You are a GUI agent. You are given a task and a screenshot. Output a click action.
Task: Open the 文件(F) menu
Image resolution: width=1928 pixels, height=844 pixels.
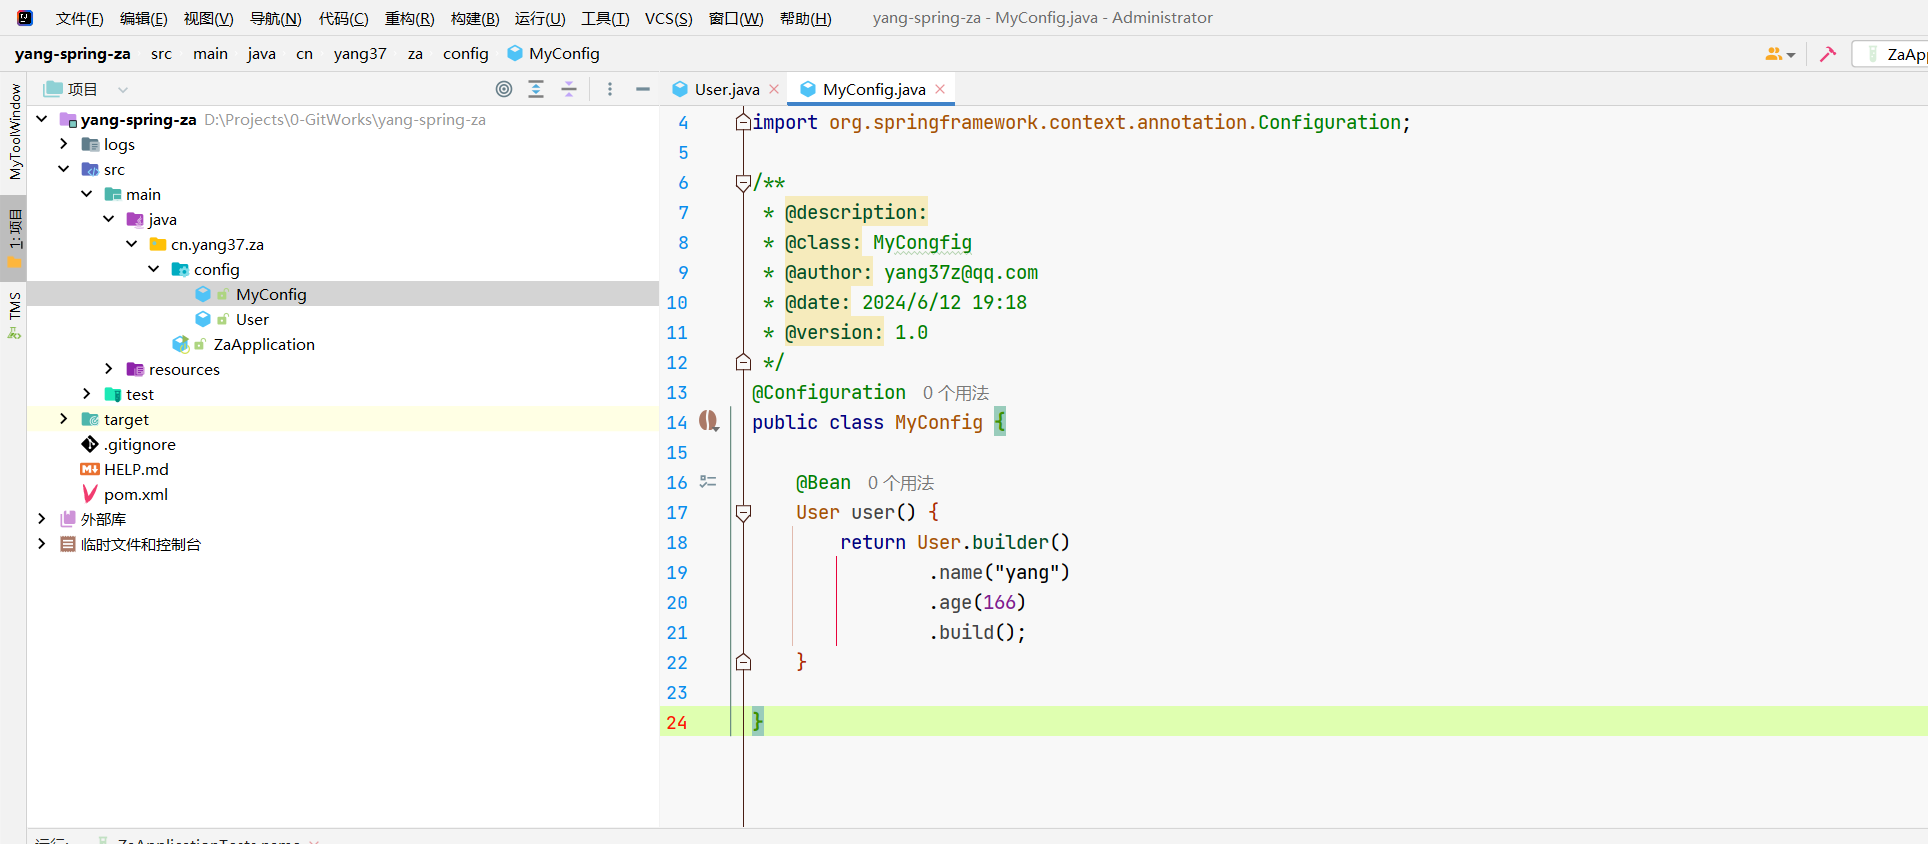(x=80, y=18)
